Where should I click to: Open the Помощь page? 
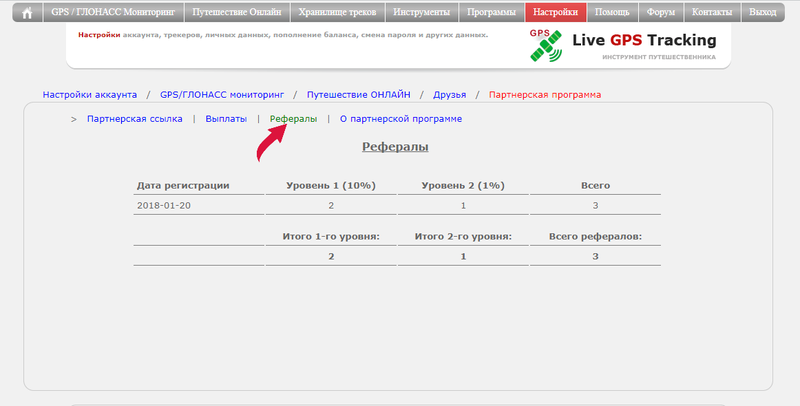tap(612, 13)
